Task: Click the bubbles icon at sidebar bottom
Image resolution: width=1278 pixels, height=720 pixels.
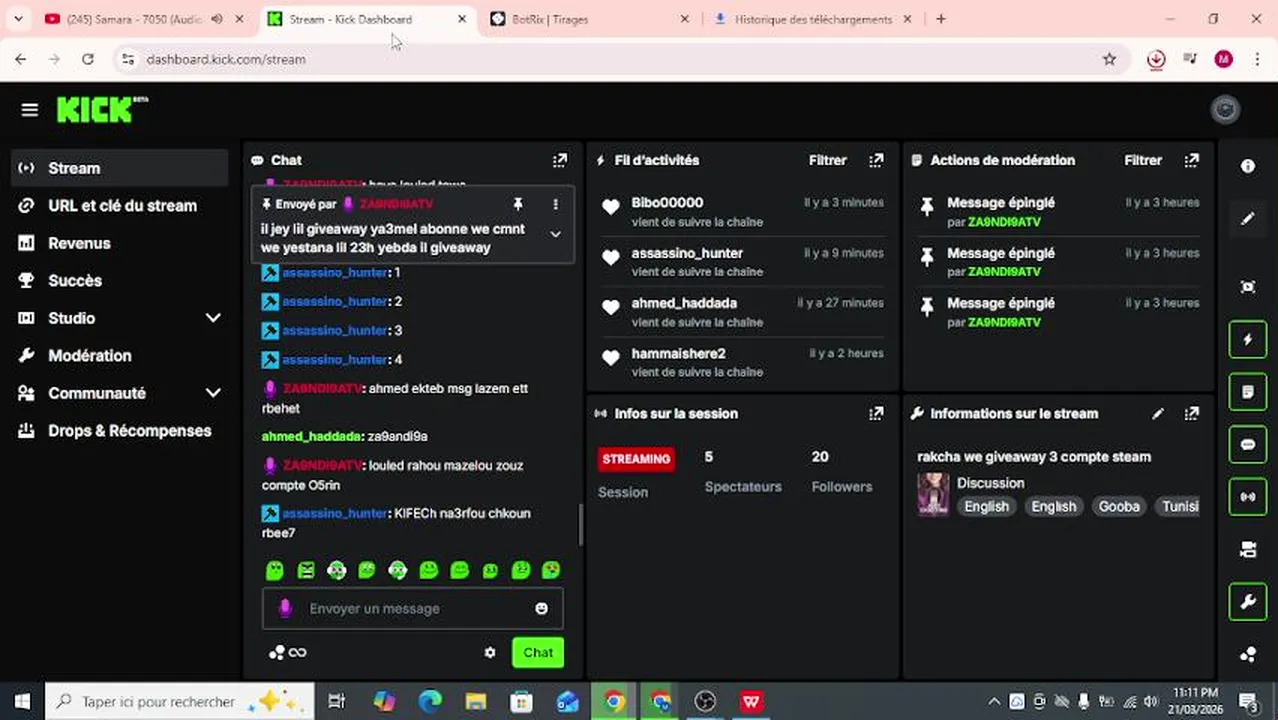Action: click(x=1248, y=655)
